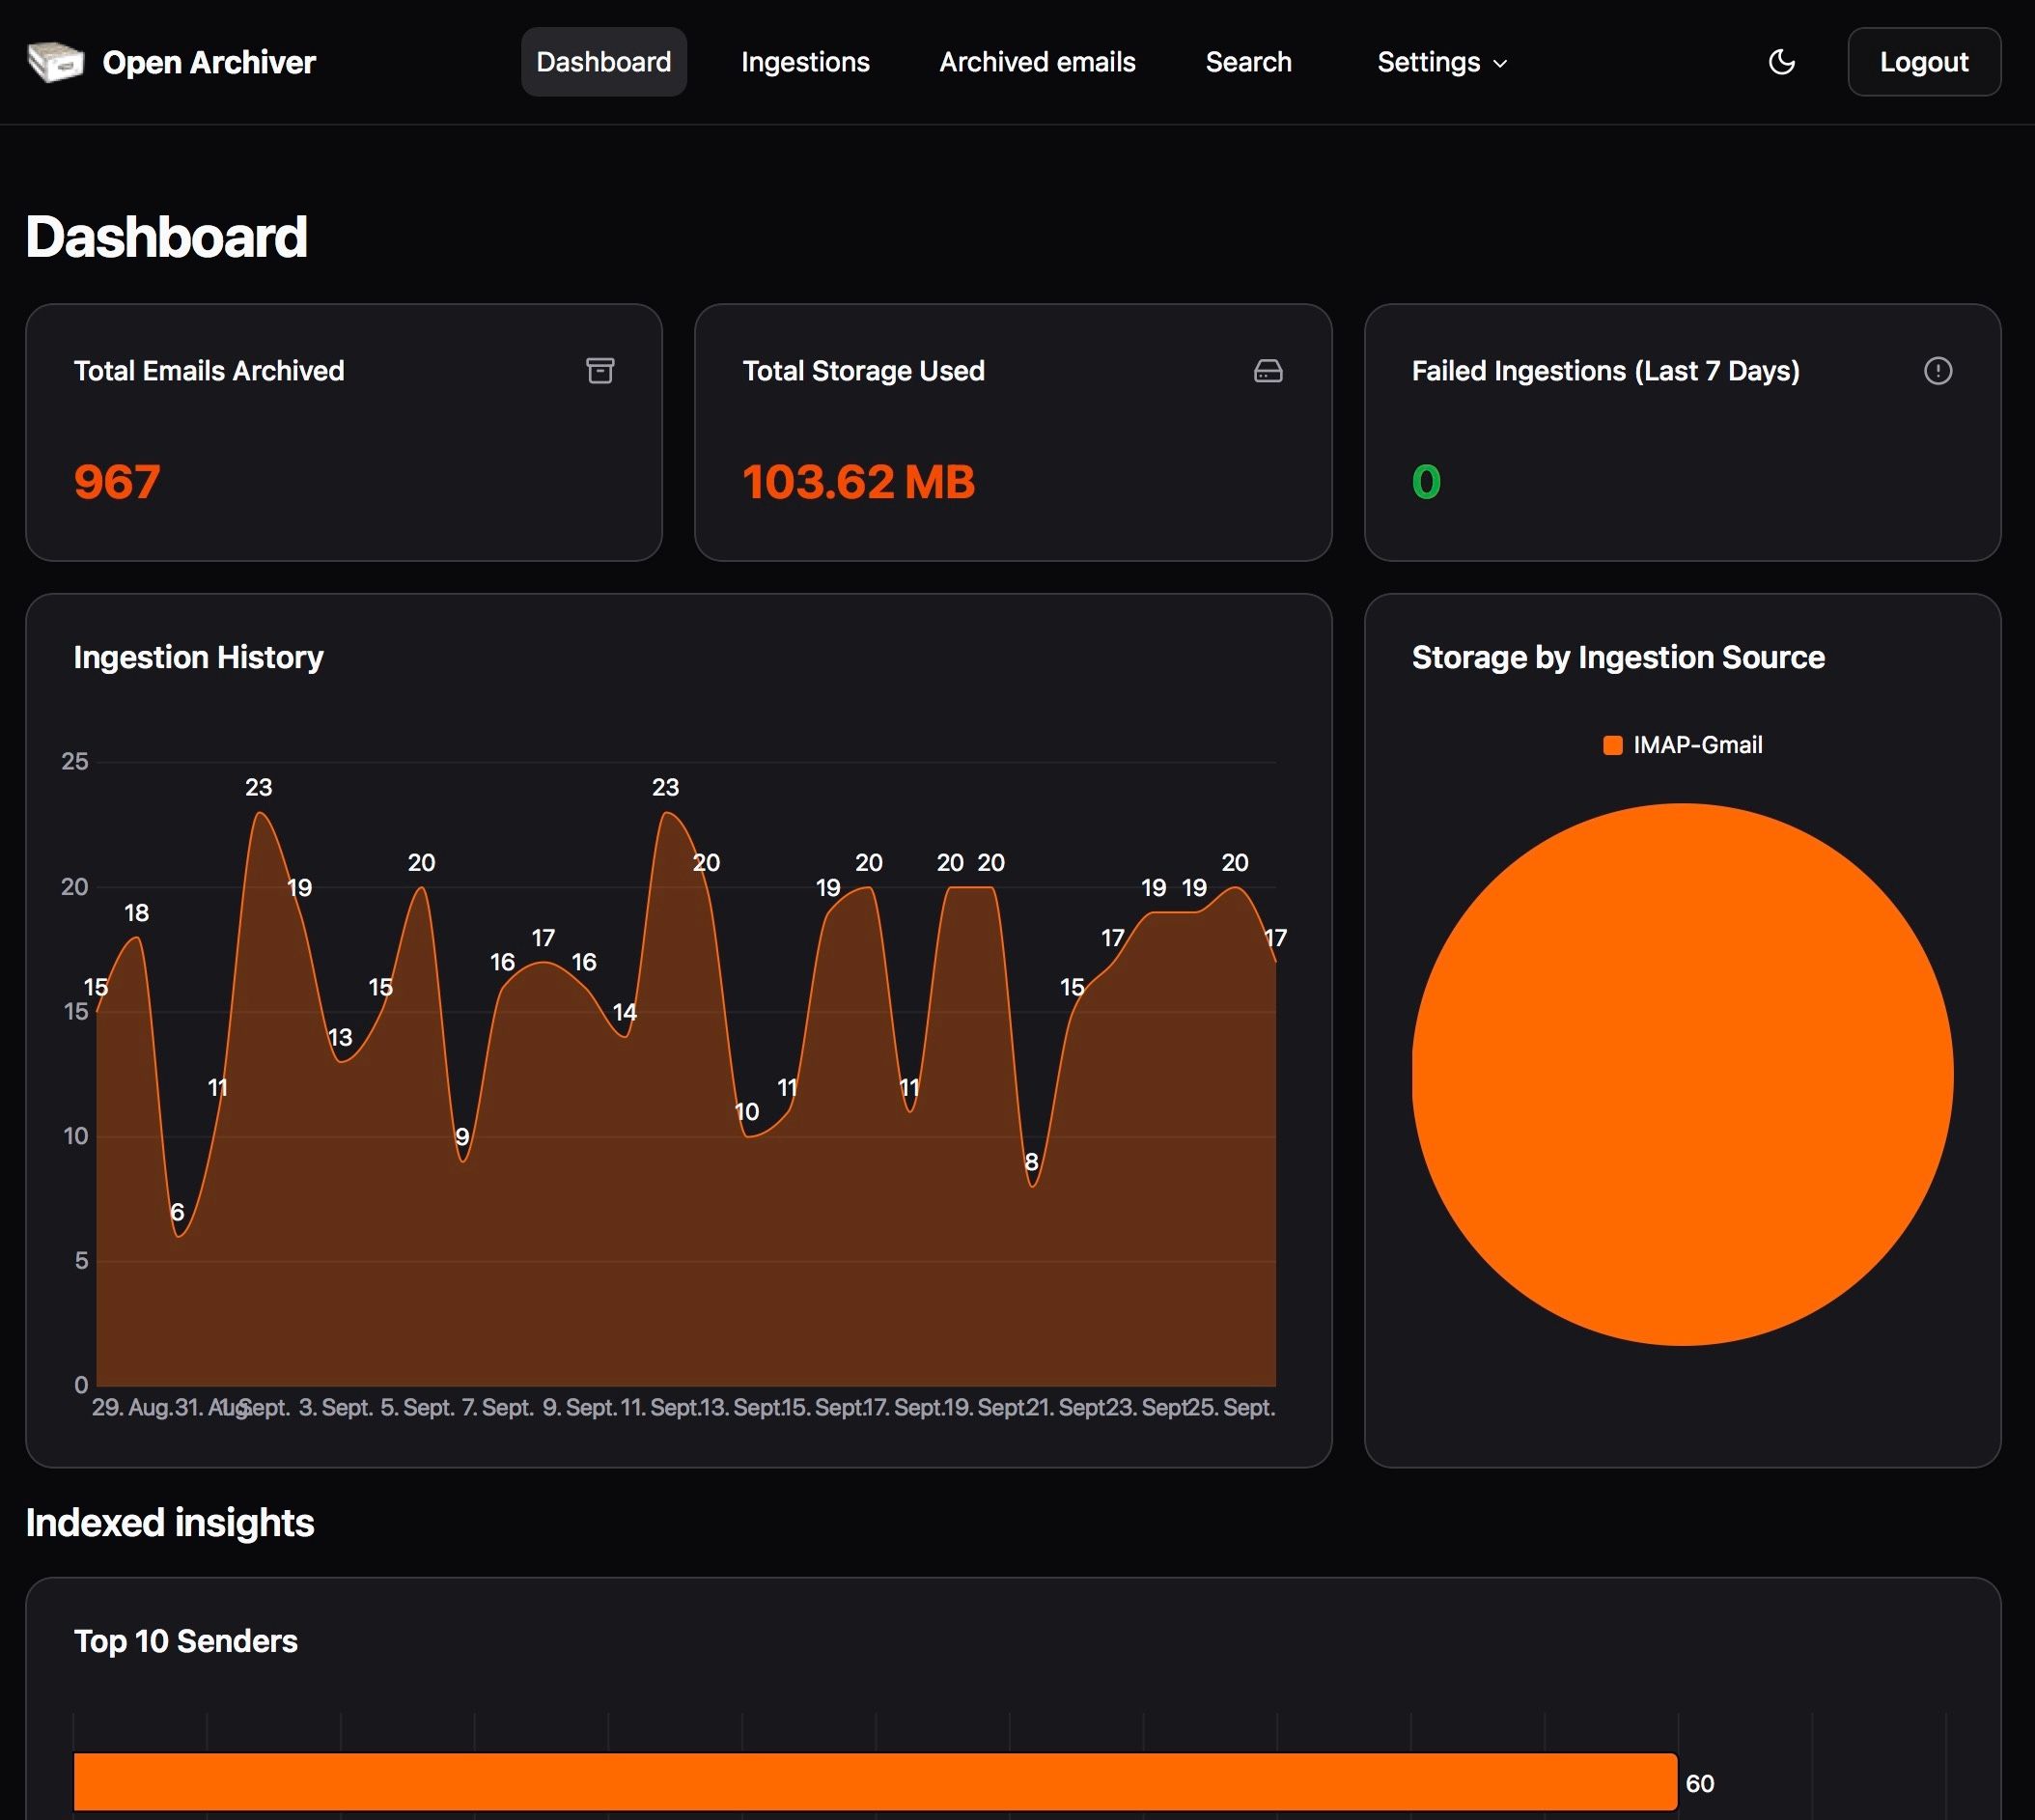Click the orange pie chart slice
Image resolution: width=2035 pixels, height=1820 pixels.
click(1681, 1074)
